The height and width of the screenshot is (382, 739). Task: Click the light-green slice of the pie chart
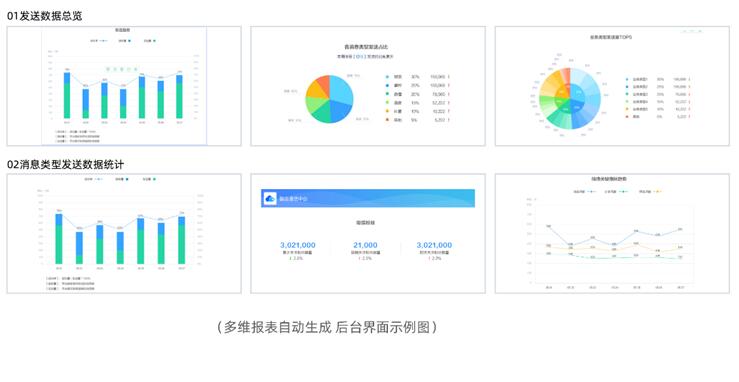coord(314,105)
